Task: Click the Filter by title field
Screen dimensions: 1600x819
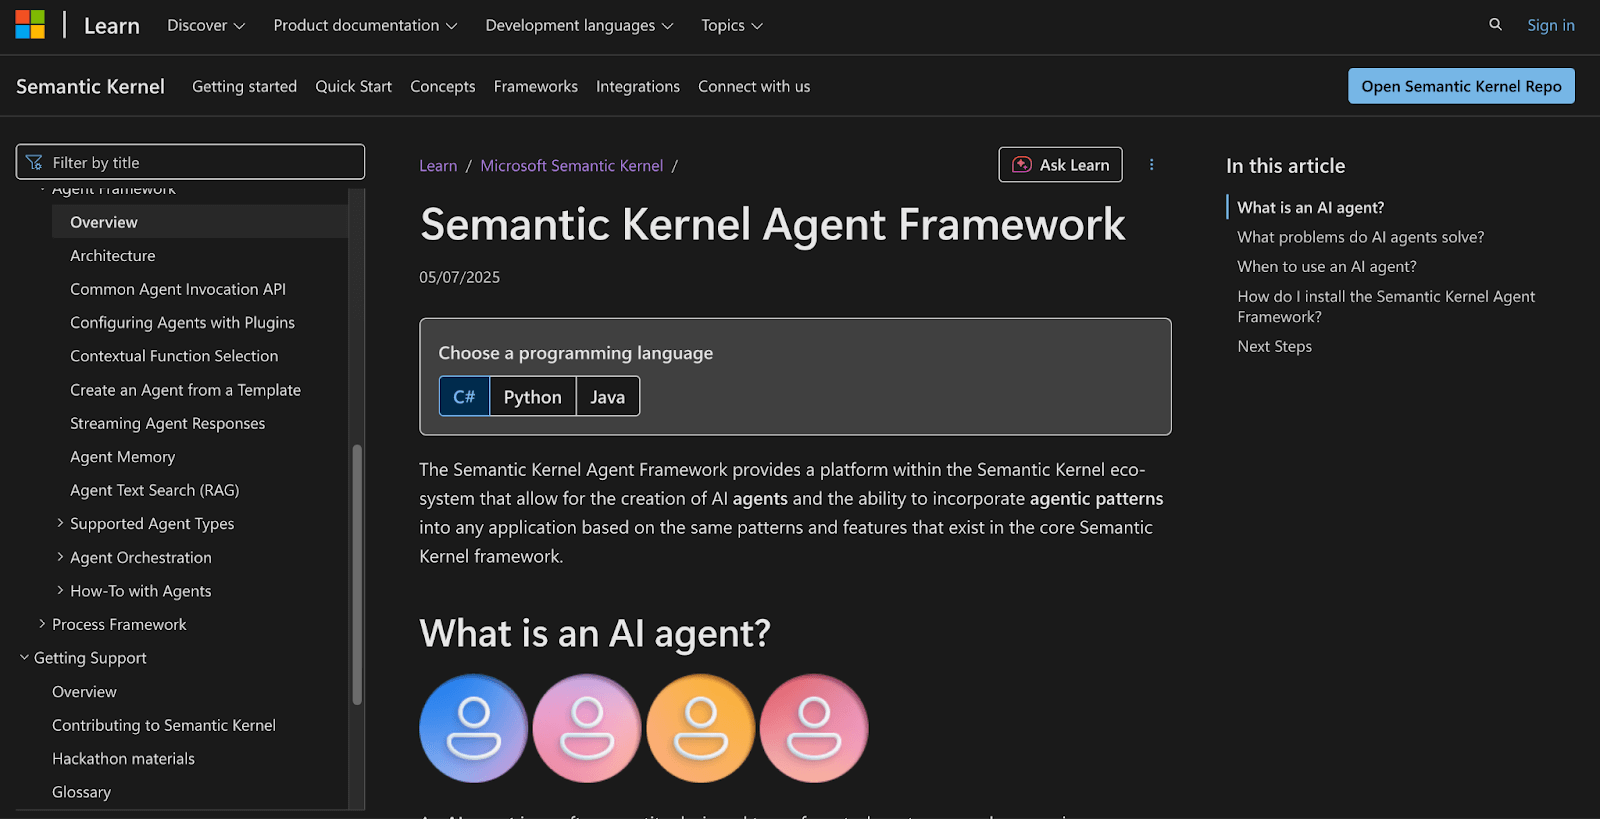Action: 200,162
